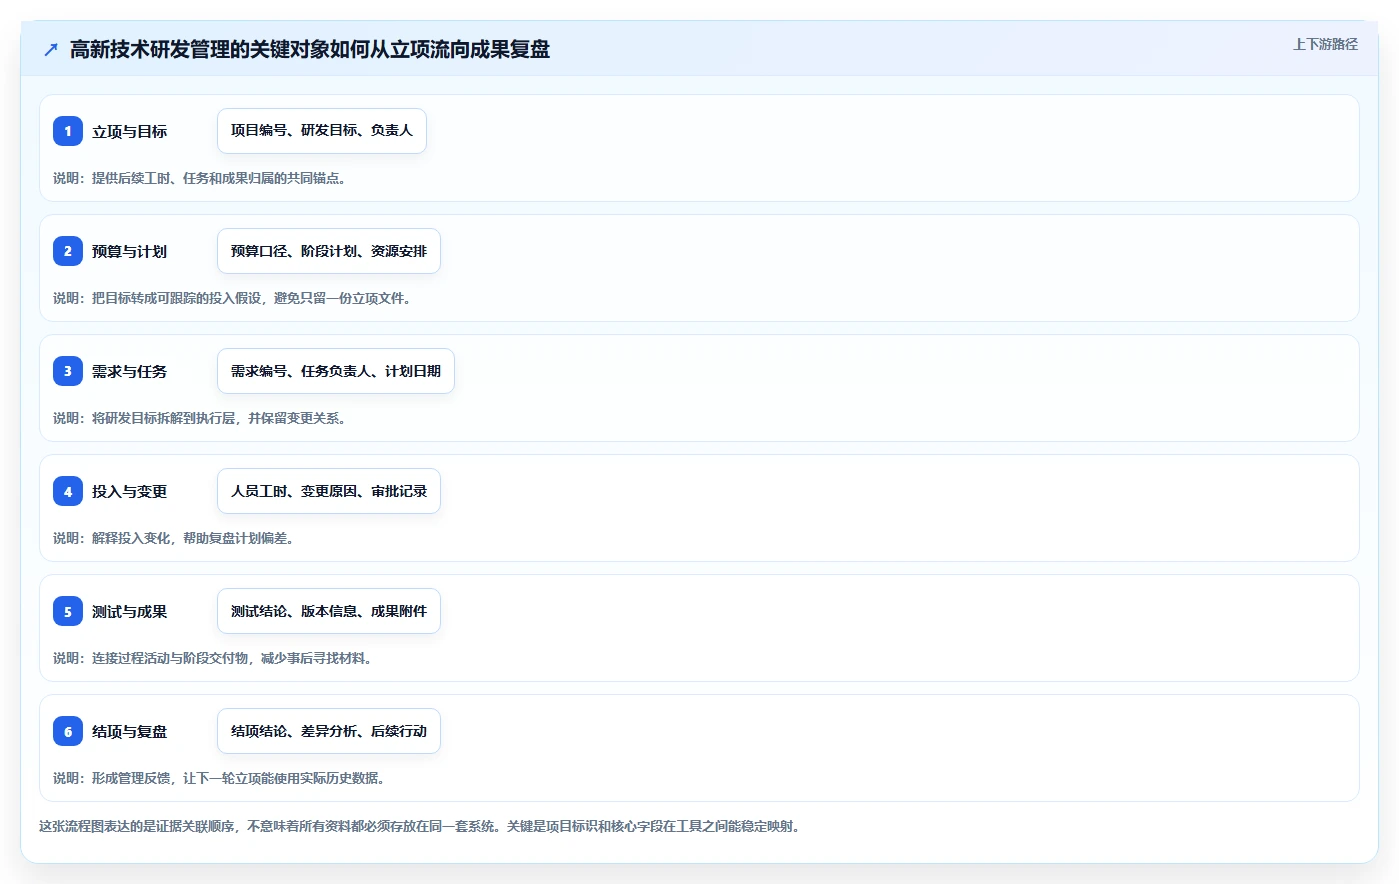Click the note about 形成管理反馈
The image size is (1399, 884).
point(219,778)
